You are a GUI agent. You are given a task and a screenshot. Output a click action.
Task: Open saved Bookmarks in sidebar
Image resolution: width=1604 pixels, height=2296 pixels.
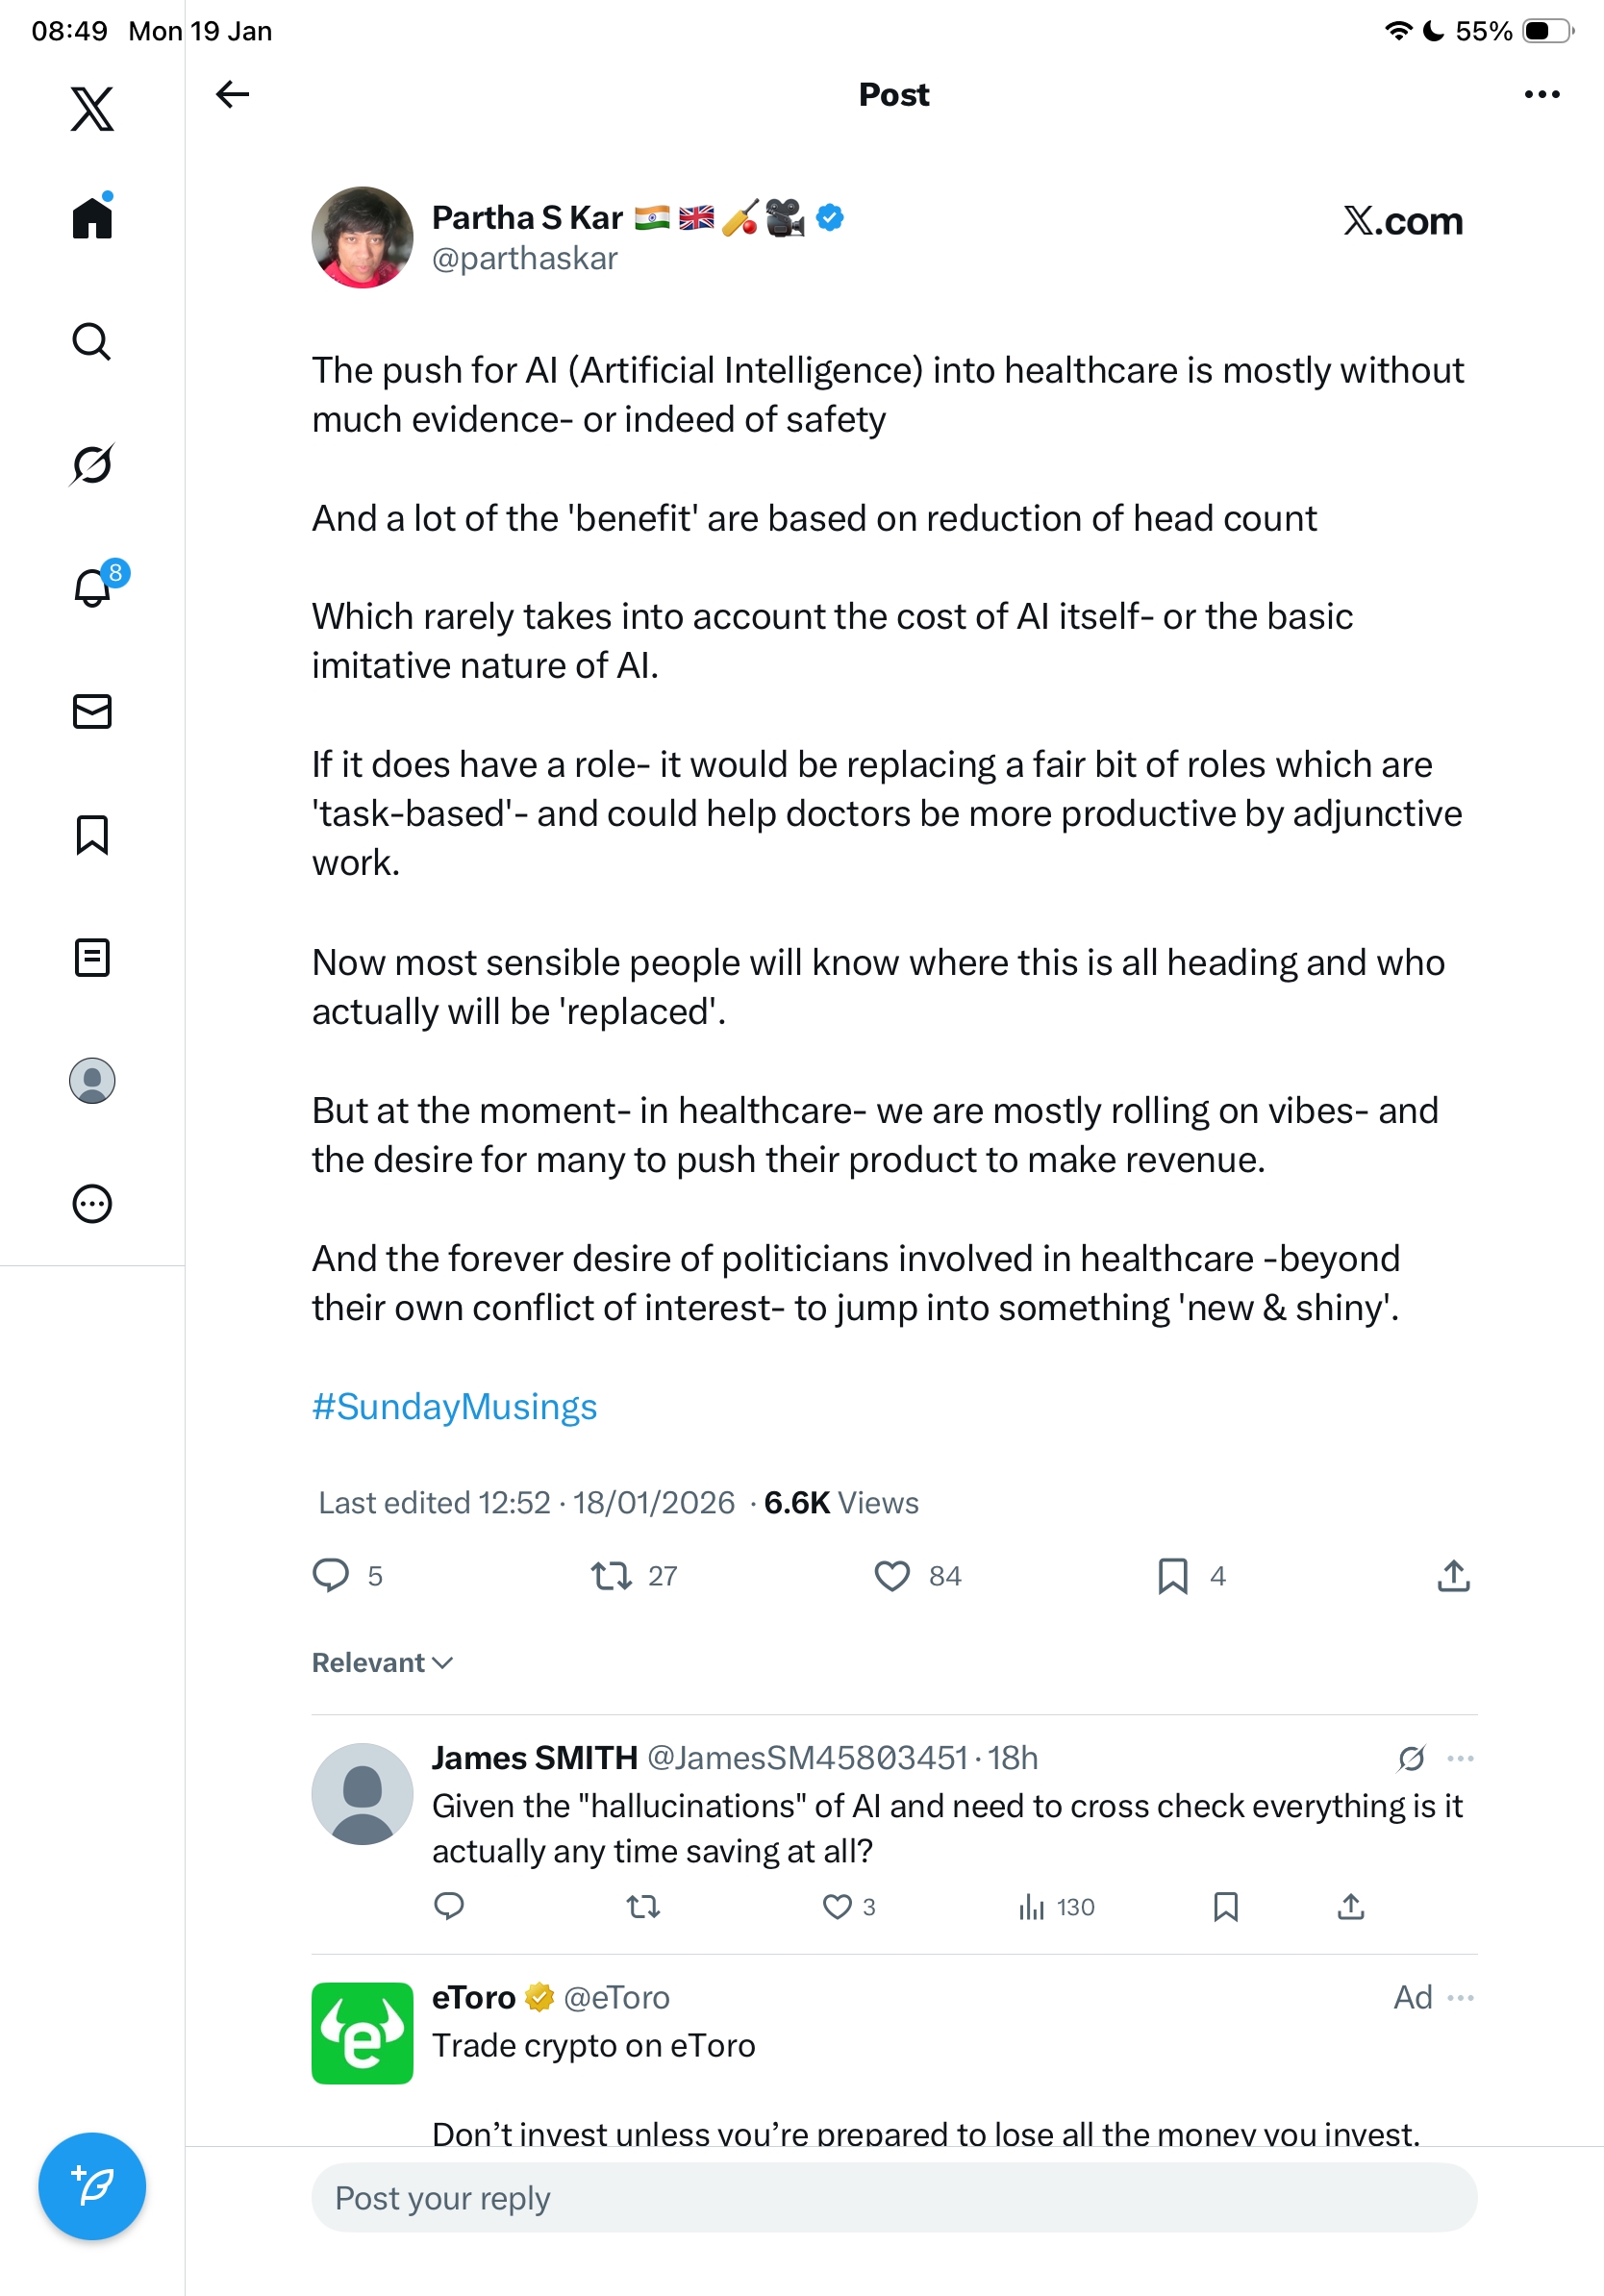(92, 834)
